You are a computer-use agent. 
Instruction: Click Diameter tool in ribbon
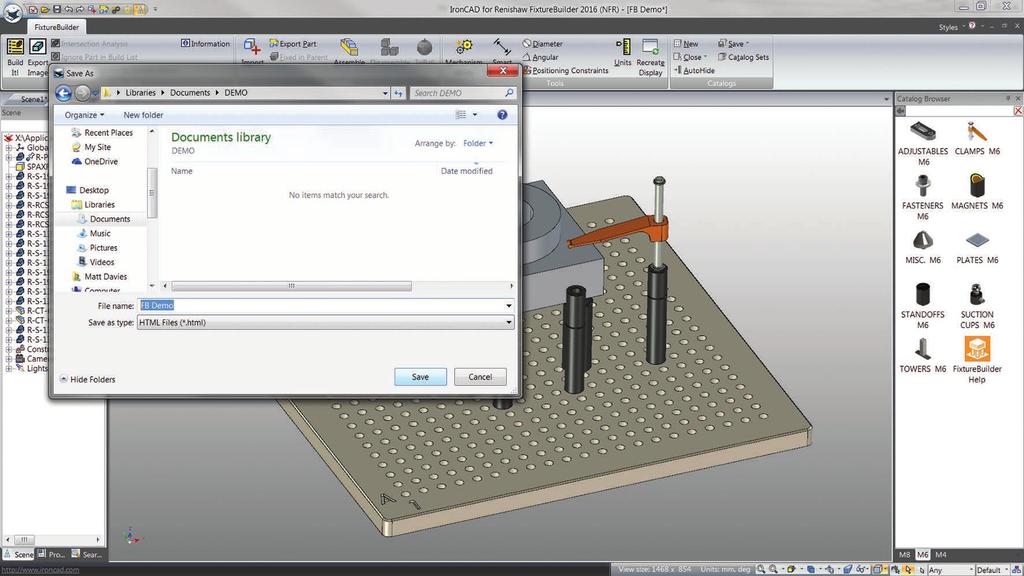tap(542, 44)
